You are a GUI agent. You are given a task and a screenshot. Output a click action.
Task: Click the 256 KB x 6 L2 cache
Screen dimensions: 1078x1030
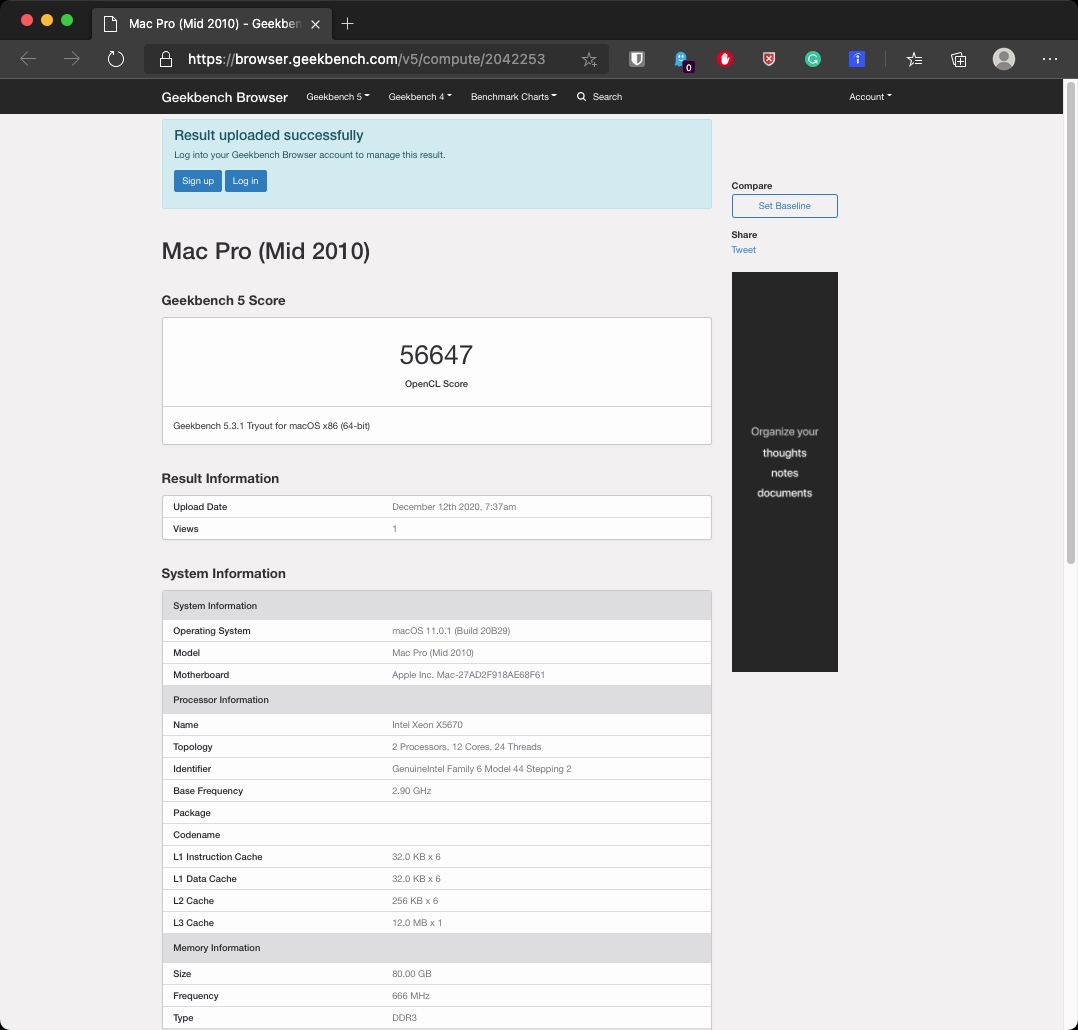click(415, 901)
